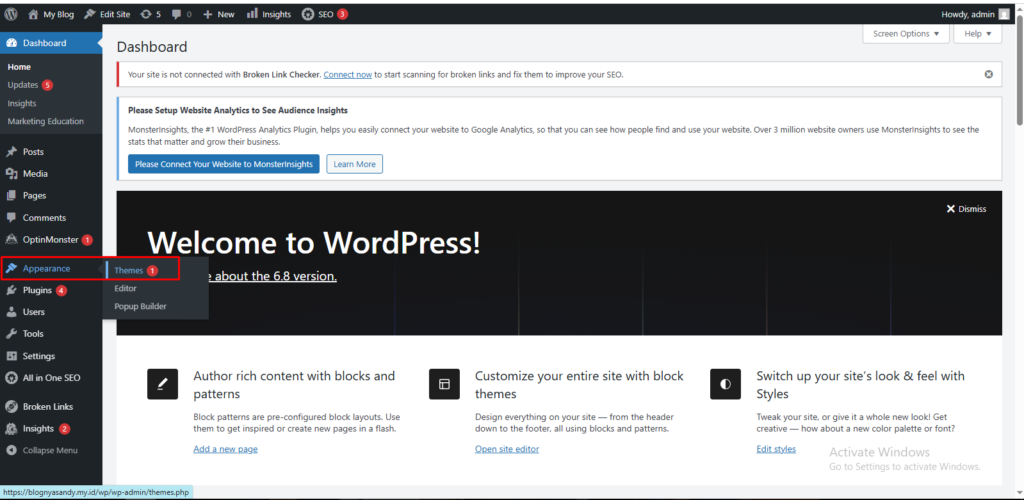Click the Posts pin icon
Screen dimensions: 1024x500
pos(11,152)
